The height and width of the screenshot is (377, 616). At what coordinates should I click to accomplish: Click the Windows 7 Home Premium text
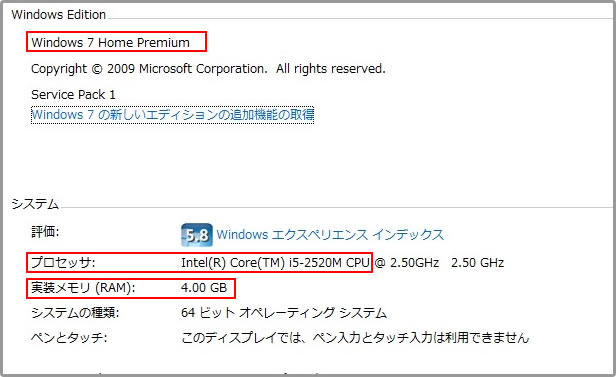coord(110,42)
